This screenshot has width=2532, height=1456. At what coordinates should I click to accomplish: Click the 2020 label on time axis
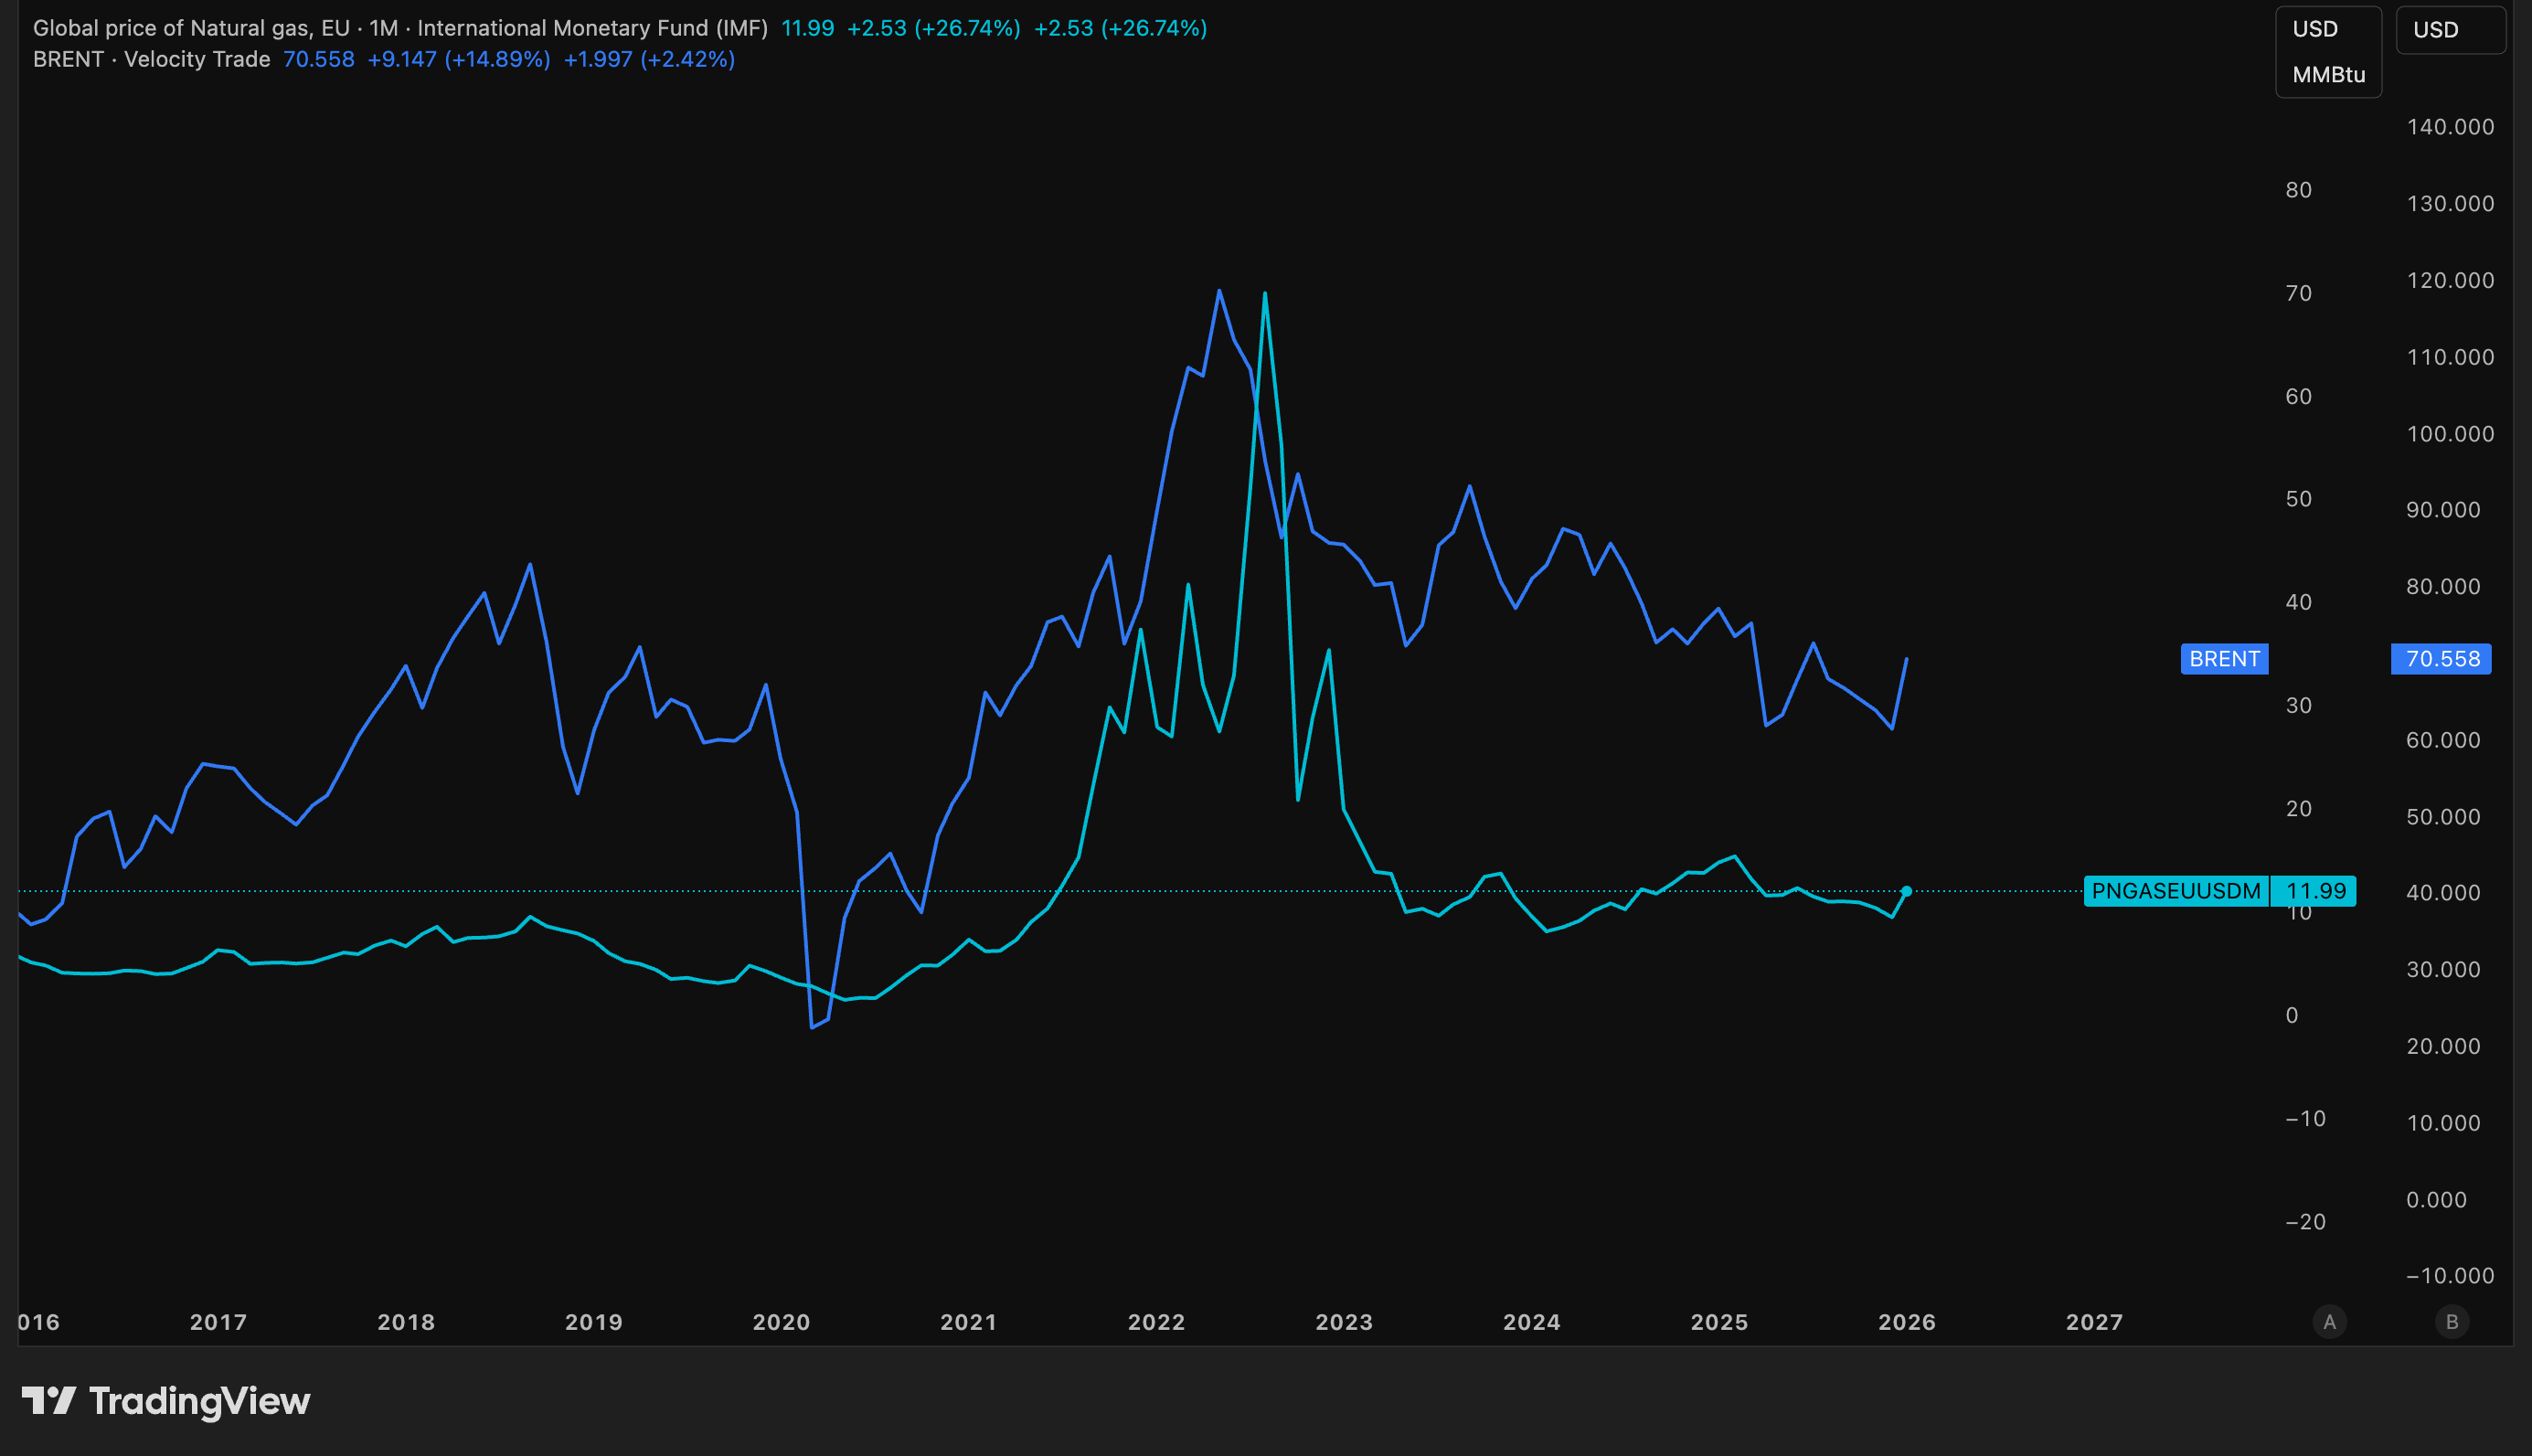(781, 1322)
